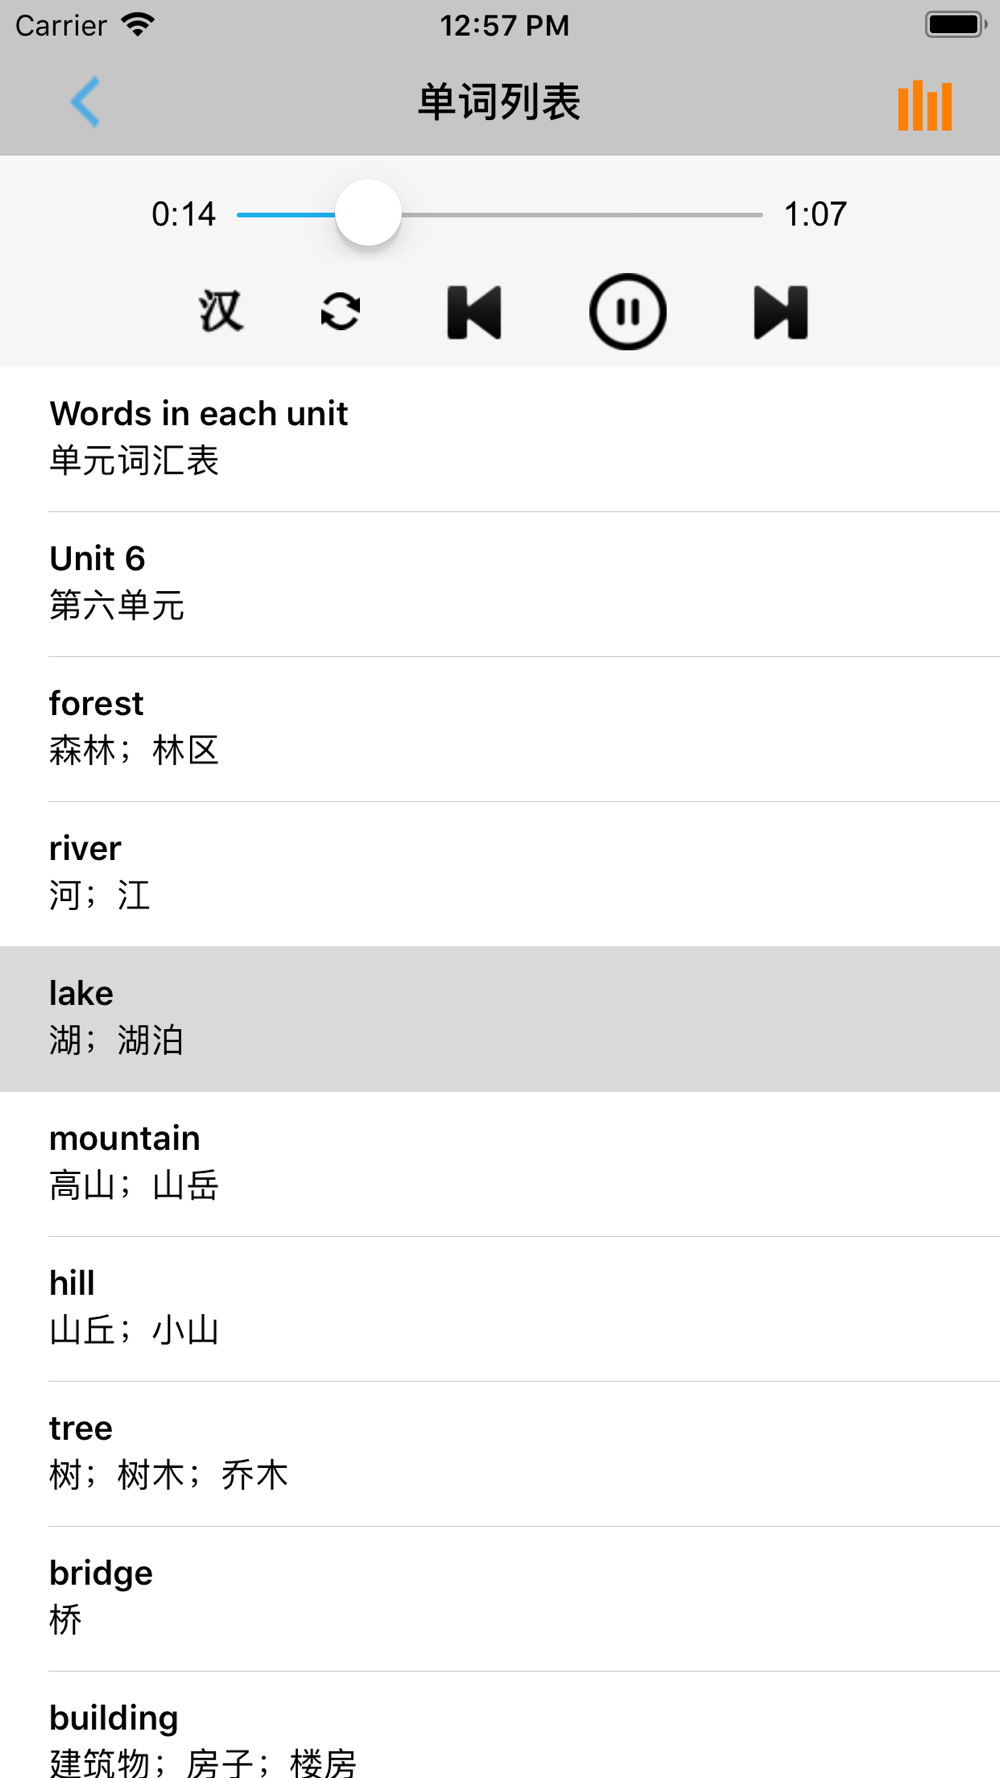The height and width of the screenshot is (1778, 1000).
Task: Skip to the previous track
Action: (x=475, y=312)
